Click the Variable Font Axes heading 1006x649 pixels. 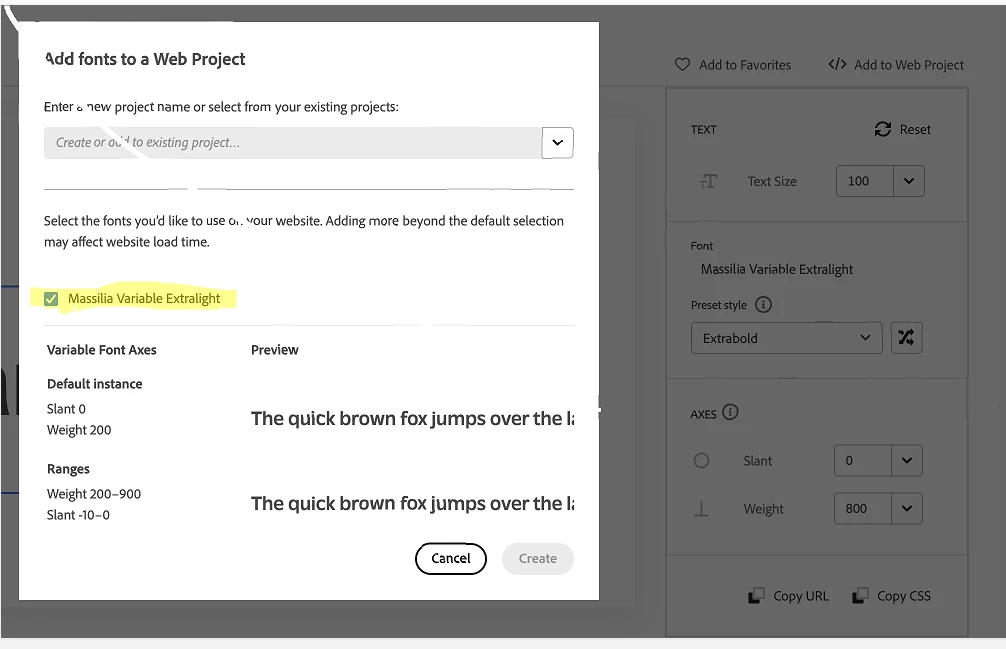click(x=101, y=350)
